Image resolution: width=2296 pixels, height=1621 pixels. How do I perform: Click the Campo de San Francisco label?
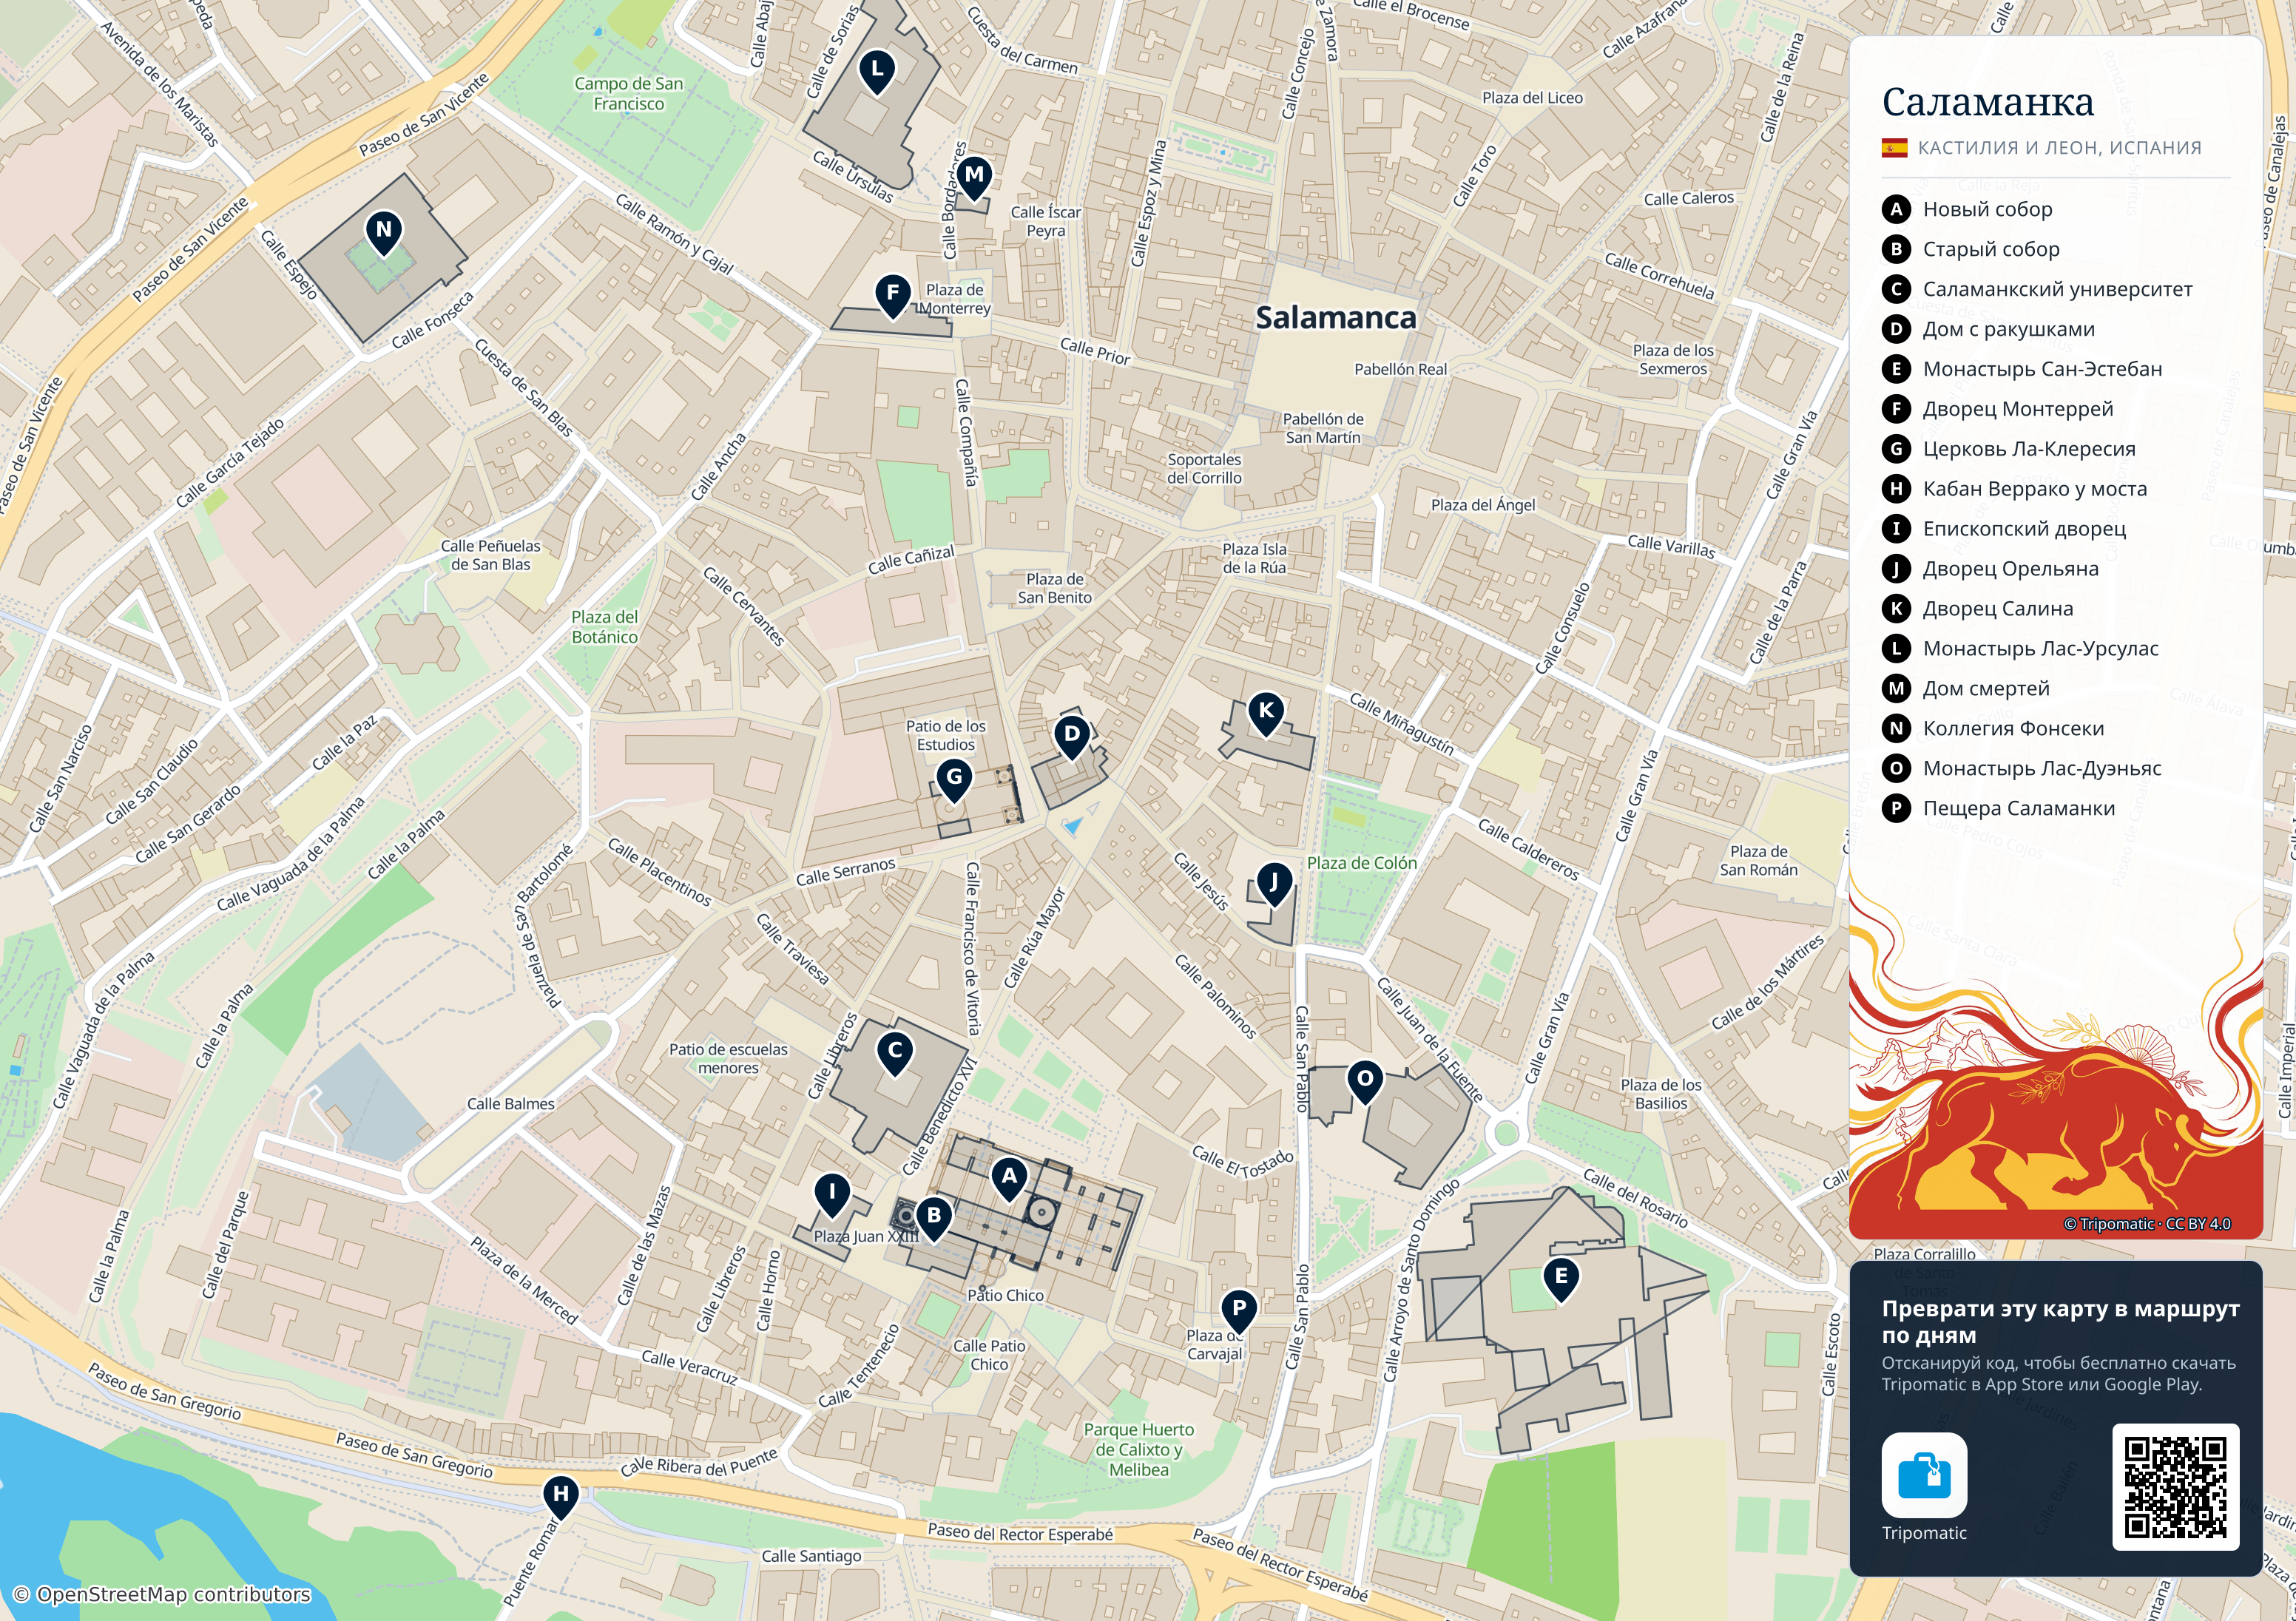click(x=628, y=94)
